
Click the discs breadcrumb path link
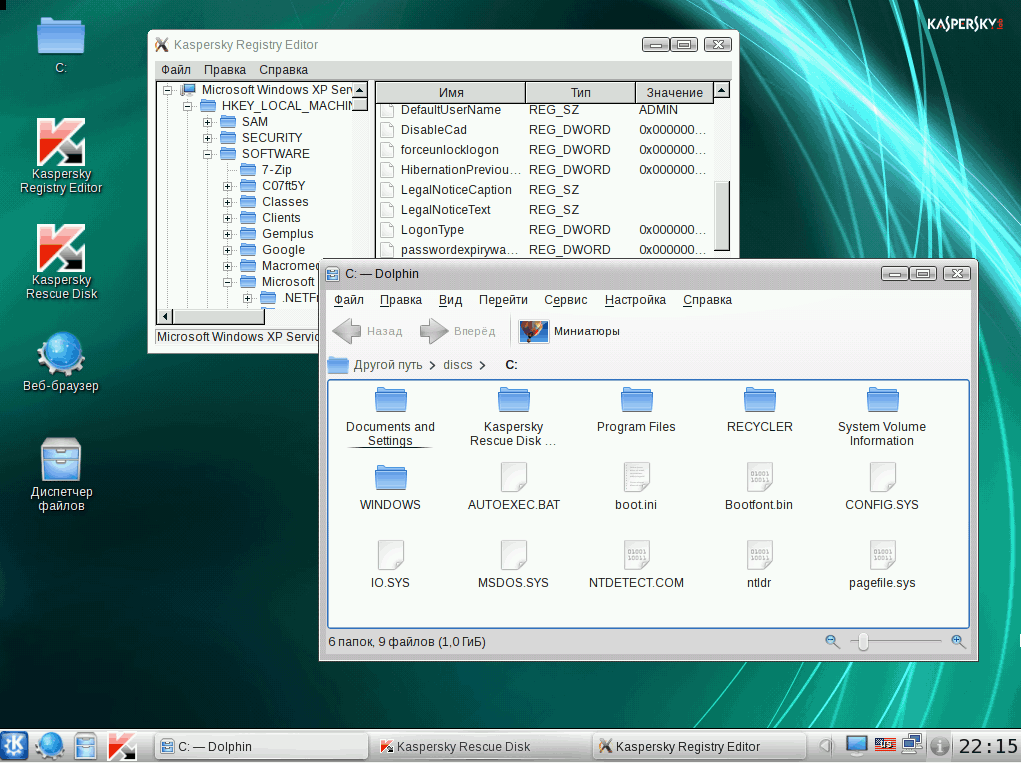(x=458, y=365)
